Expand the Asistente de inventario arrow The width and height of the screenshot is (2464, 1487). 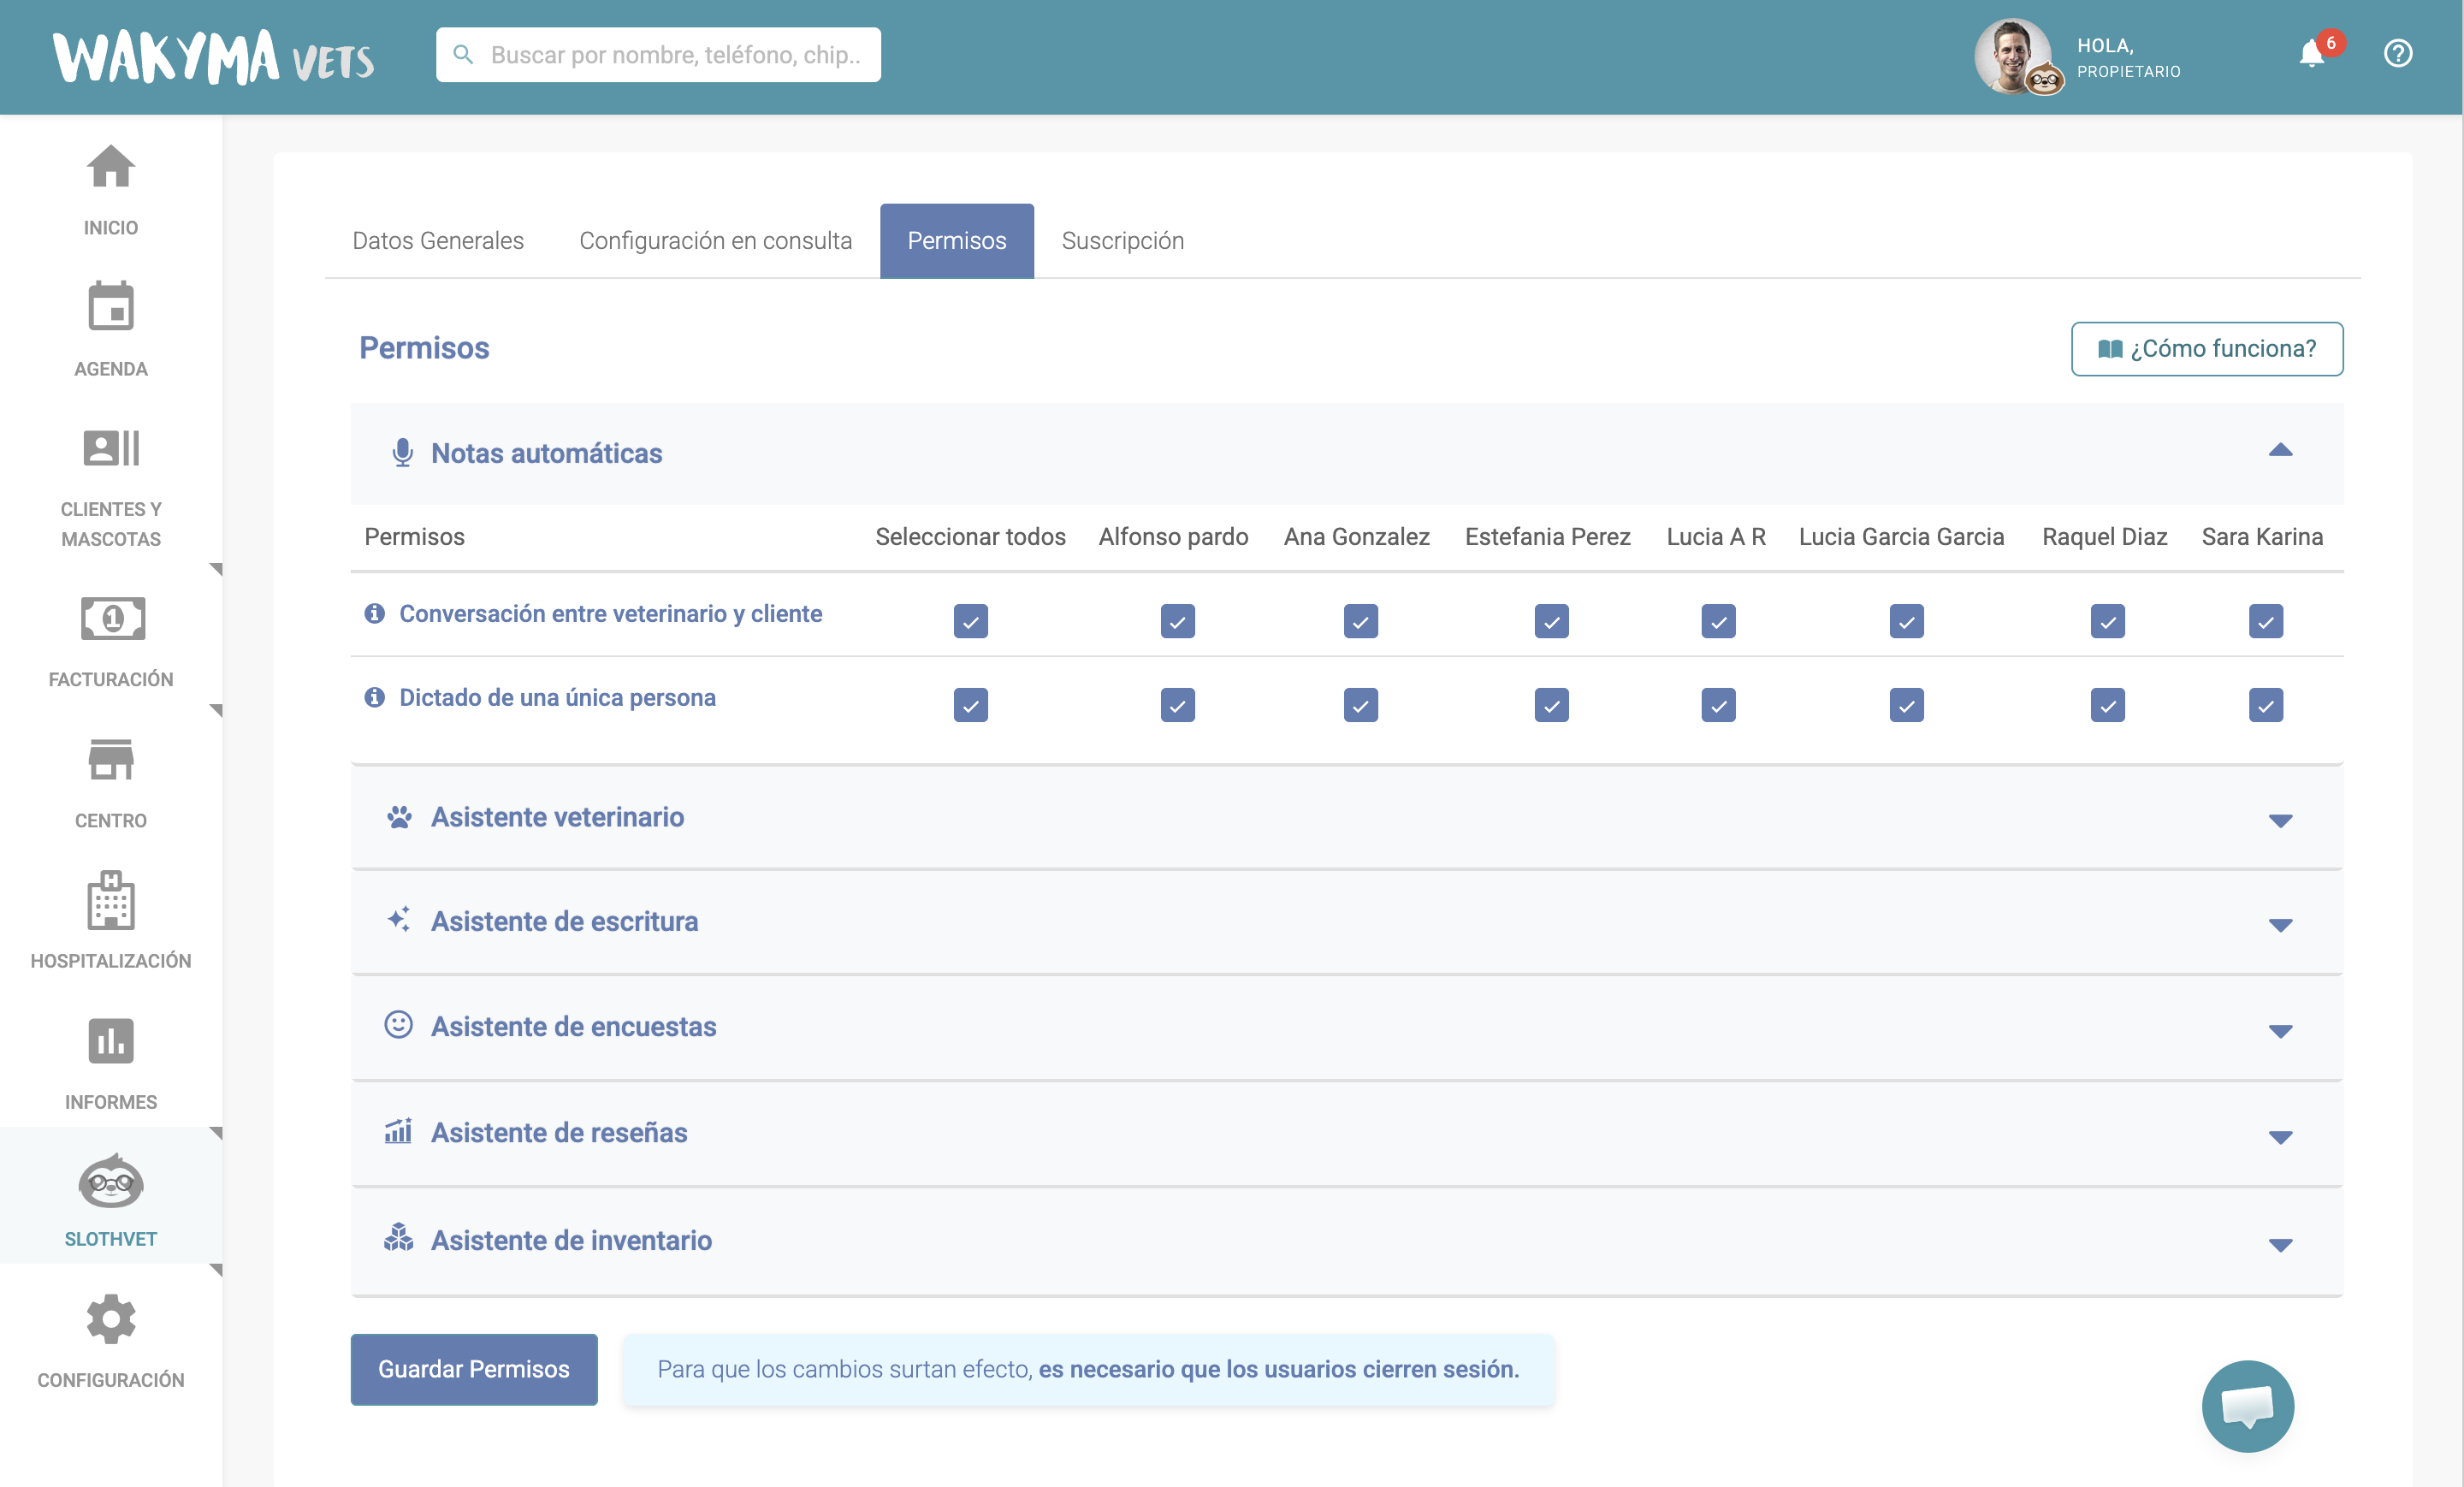pyautogui.click(x=2280, y=1245)
